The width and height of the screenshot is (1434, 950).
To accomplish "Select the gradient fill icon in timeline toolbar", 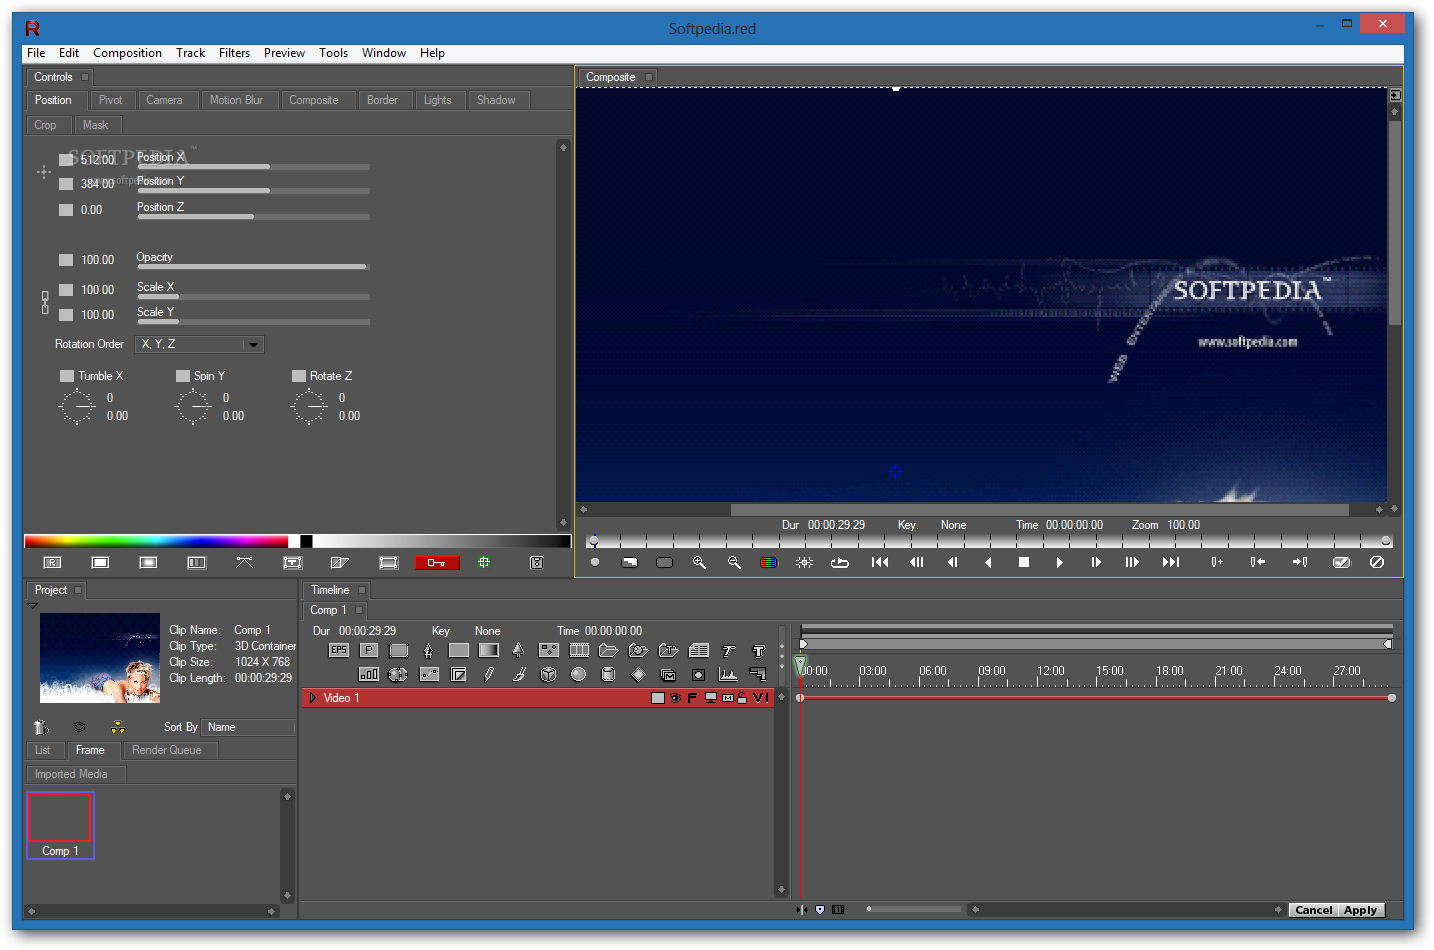I will tap(489, 650).
